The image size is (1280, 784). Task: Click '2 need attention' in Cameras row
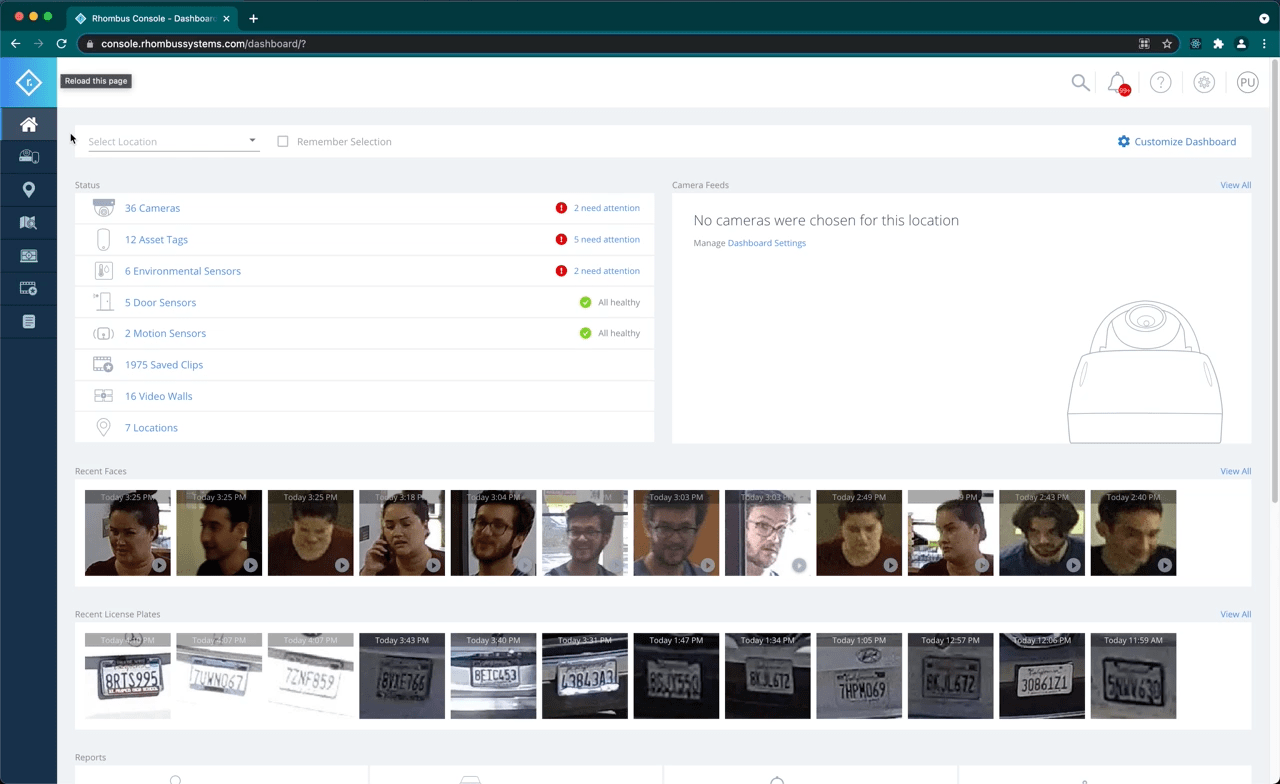[x=606, y=208]
